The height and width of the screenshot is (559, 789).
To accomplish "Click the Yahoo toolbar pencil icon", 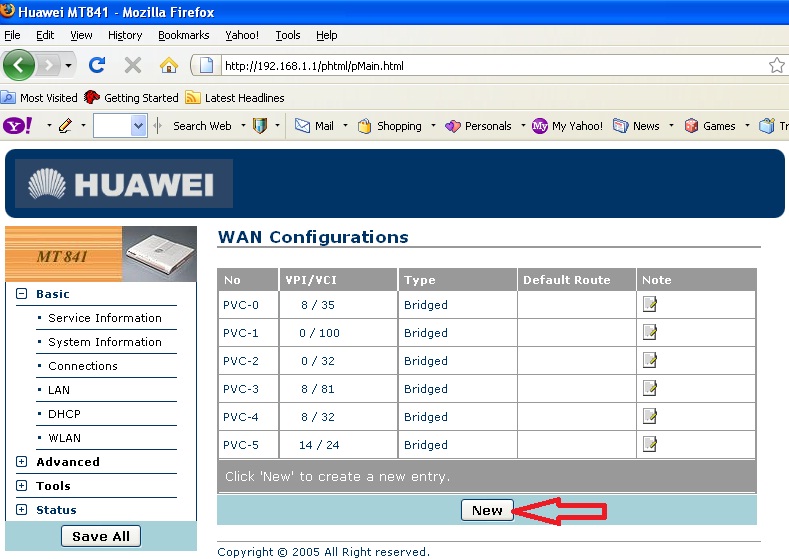I will point(65,125).
